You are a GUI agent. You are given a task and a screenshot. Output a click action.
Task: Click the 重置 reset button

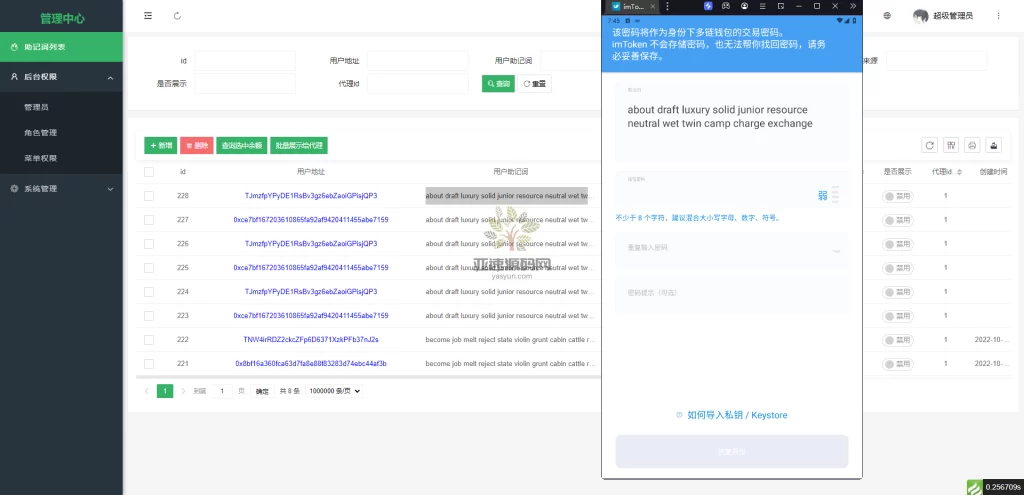(x=534, y=84)
